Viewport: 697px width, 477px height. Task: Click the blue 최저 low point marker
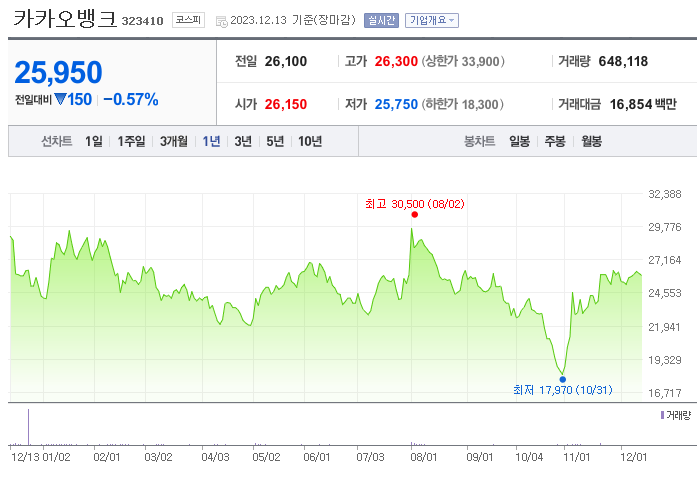click(x=563, y=380)
